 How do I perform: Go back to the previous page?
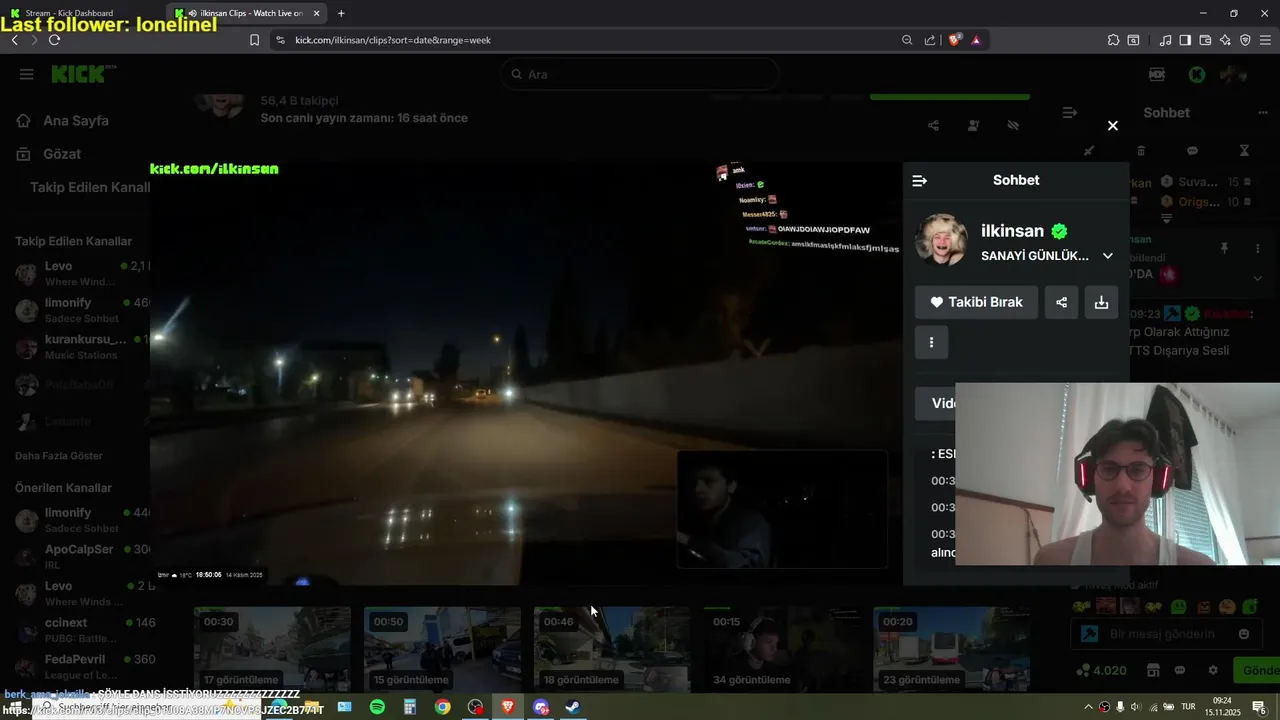14,40
